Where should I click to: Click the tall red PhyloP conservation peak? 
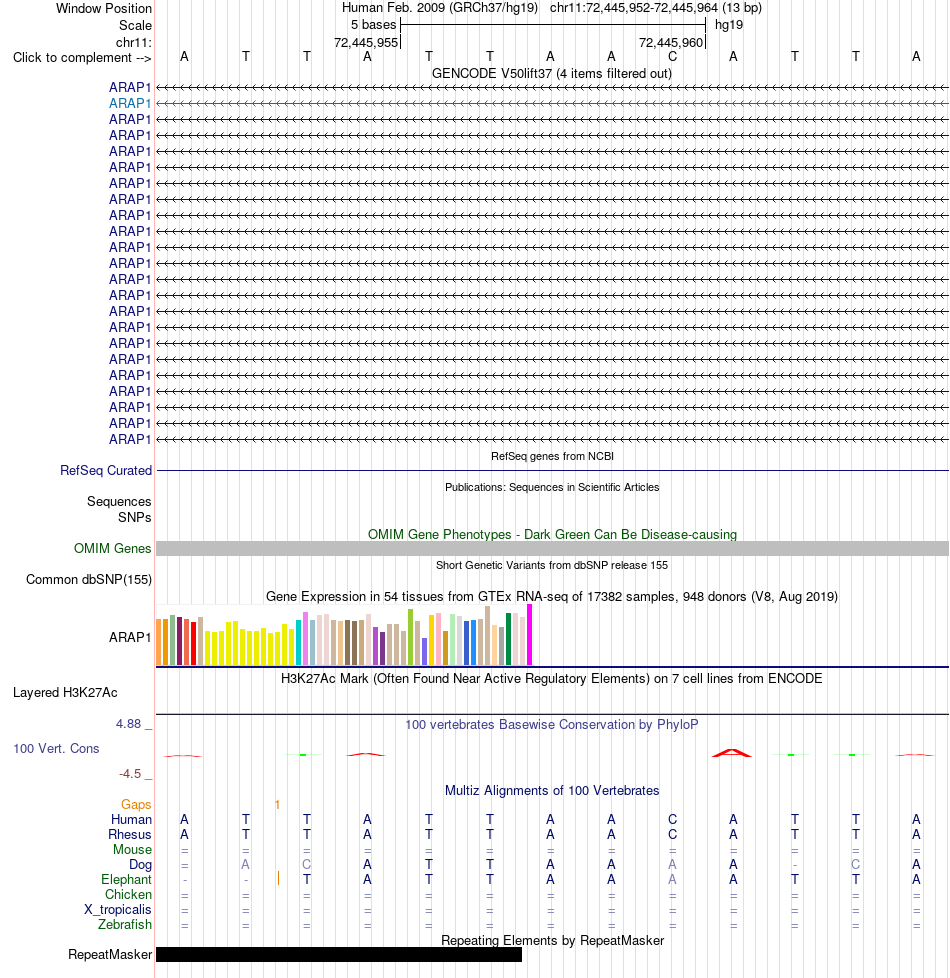[x=732, y=753]
